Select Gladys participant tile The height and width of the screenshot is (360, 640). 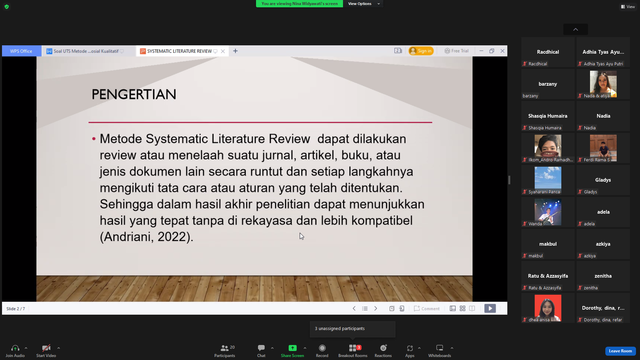(x=603, y=180)
